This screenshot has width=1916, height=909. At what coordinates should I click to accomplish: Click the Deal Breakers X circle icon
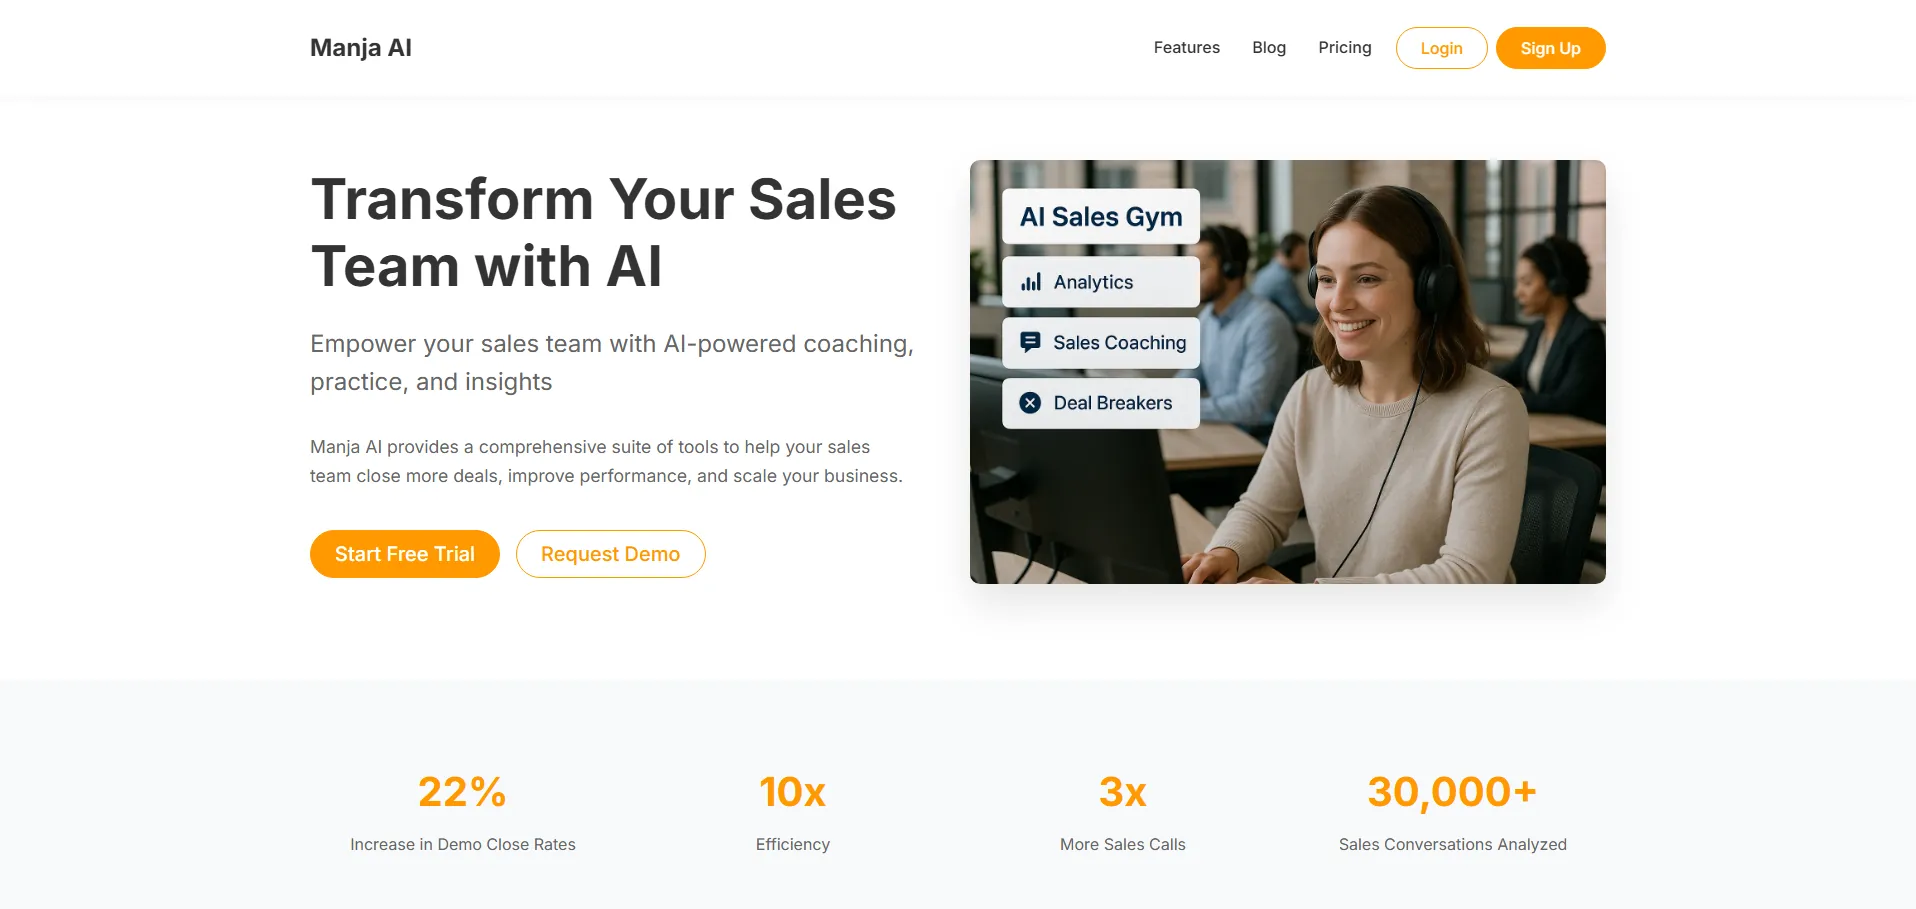click(x=1030, y=403)
